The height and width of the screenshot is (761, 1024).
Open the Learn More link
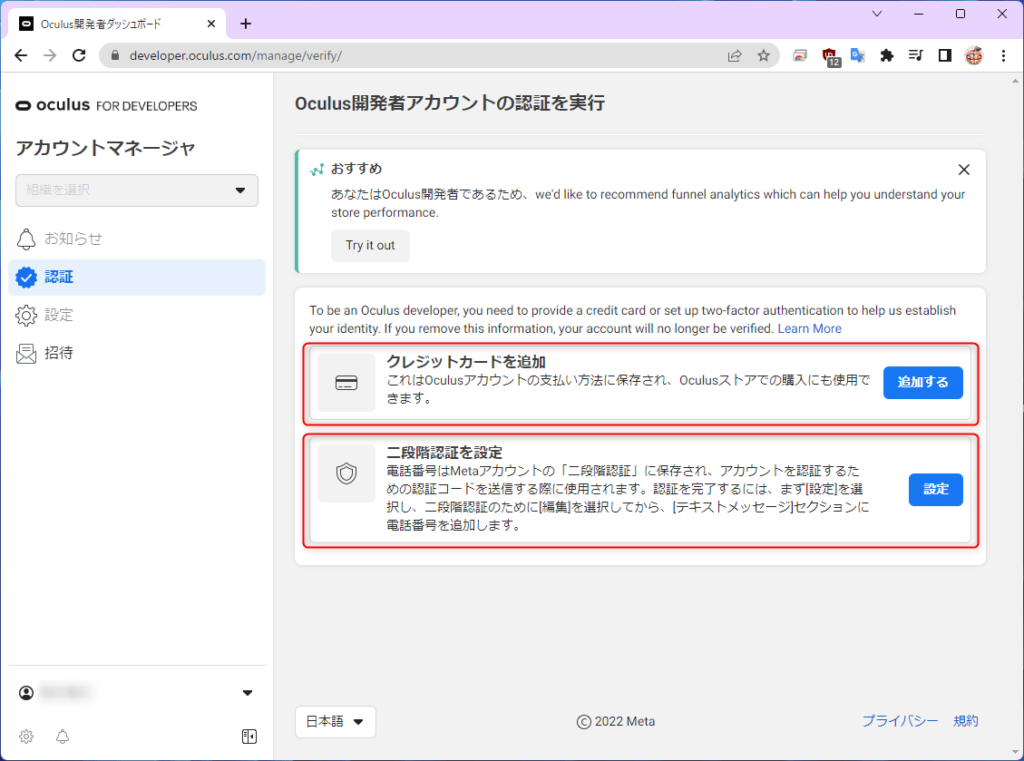point(809,329)
